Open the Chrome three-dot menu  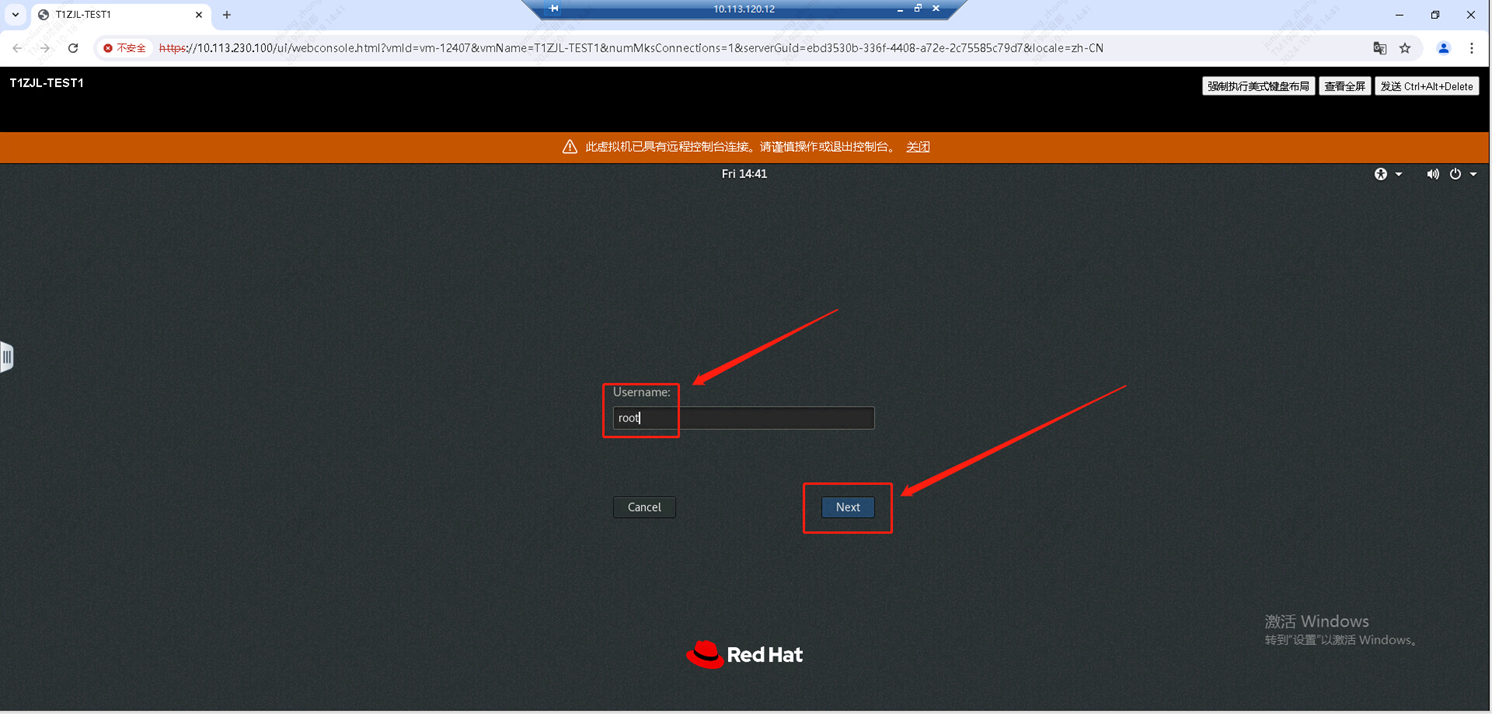point(1471,48)
